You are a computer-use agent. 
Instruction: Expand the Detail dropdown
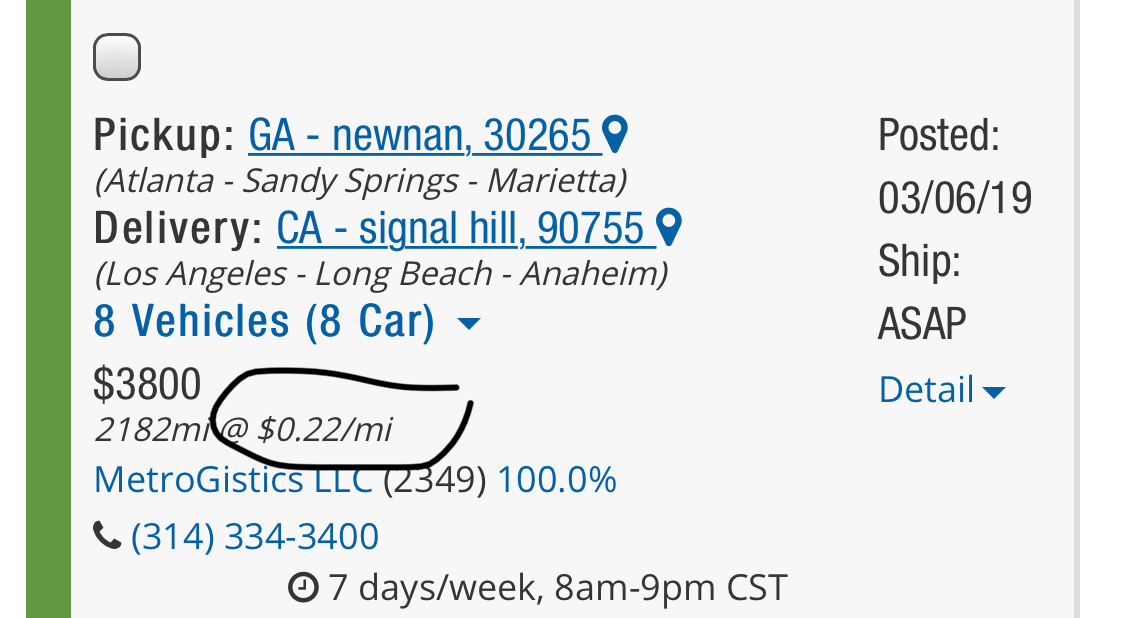(x=941, y=390)
